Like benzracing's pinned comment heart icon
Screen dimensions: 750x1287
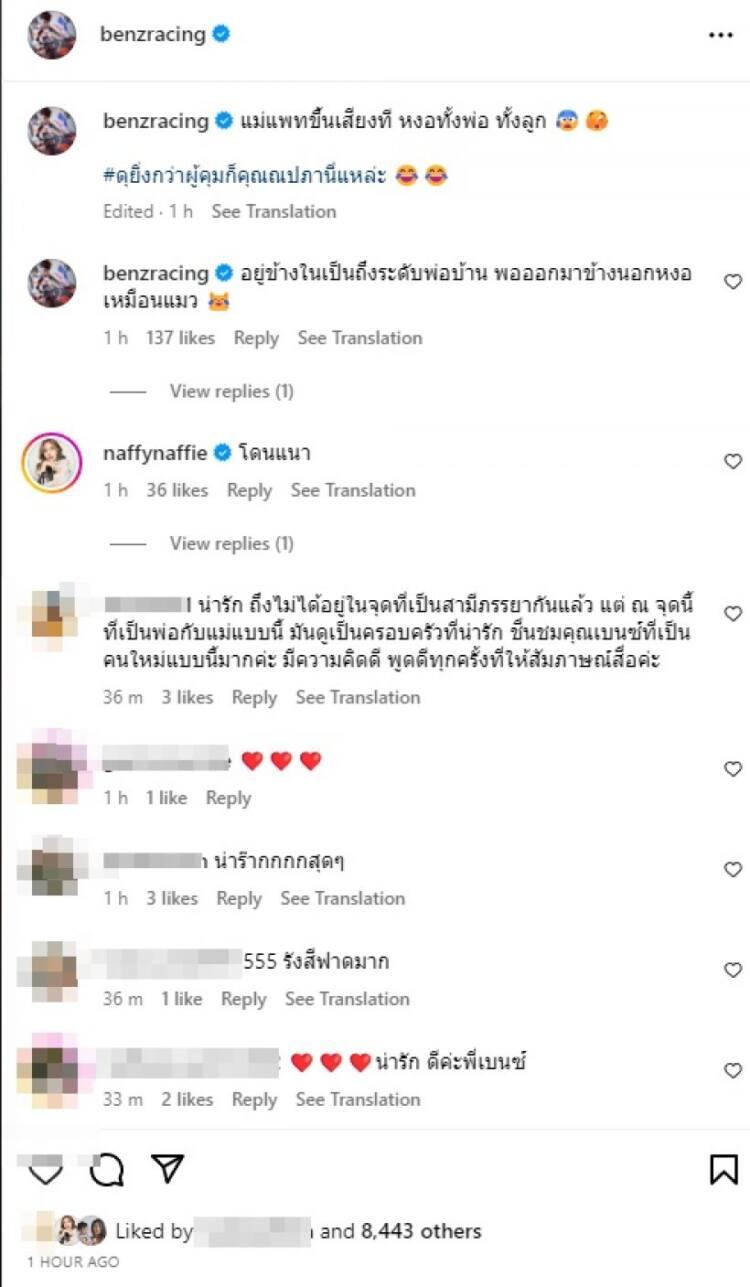coord(732,282)
